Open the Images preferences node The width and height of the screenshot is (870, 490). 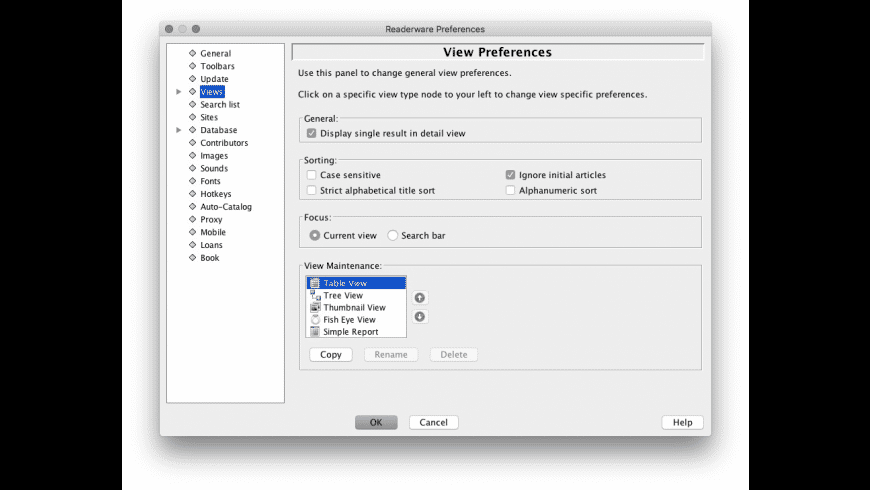[x=214, y=155]
